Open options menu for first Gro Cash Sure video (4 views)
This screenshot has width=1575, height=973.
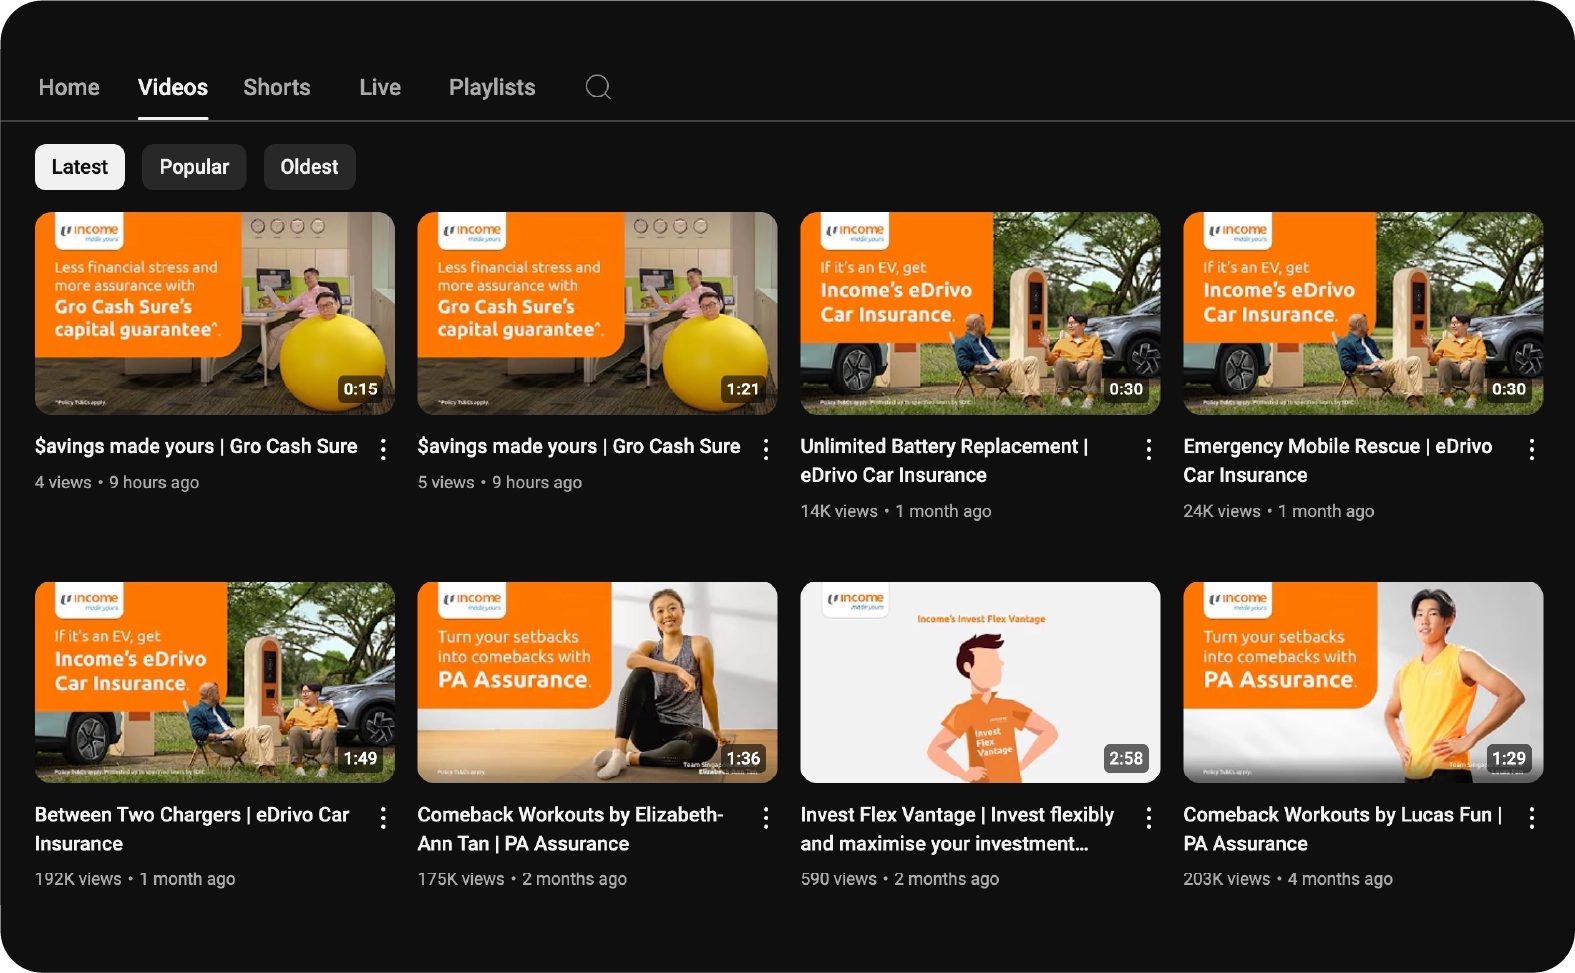coord(383,449)
